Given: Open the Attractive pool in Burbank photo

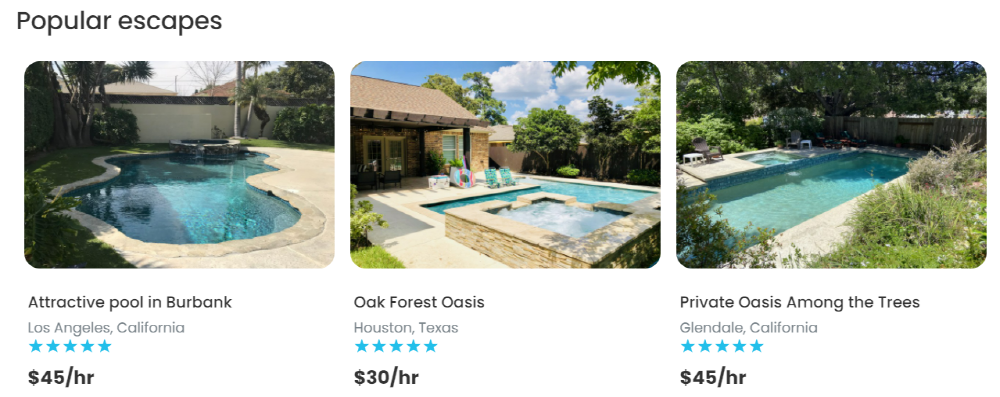Looking at the screenshot, I should click(x=179, y=165).
